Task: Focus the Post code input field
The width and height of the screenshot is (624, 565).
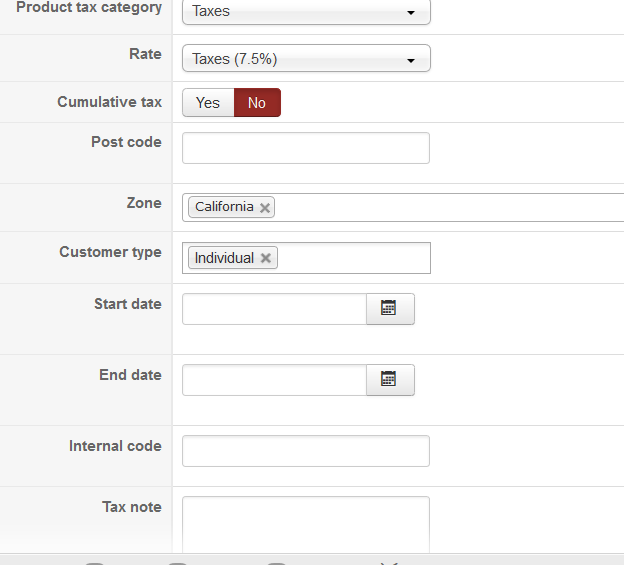Action: (306, 148)
